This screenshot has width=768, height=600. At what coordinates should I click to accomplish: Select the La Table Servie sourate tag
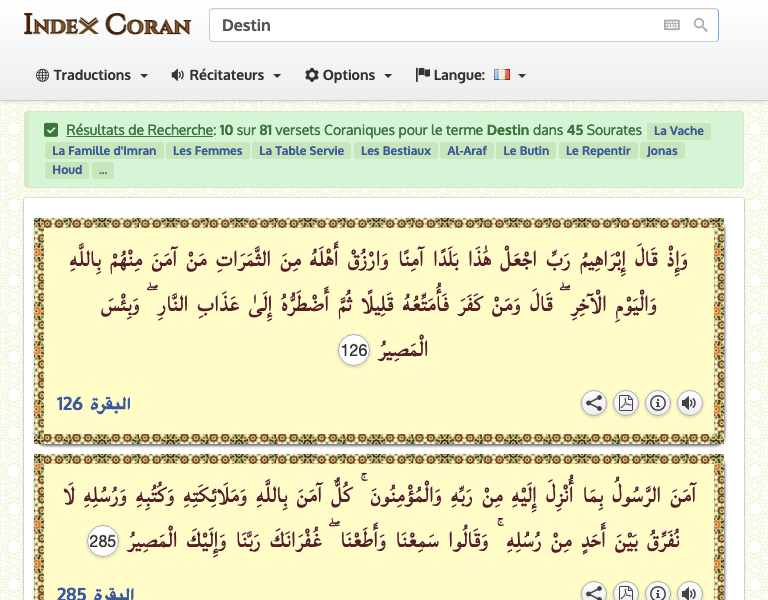301,151
